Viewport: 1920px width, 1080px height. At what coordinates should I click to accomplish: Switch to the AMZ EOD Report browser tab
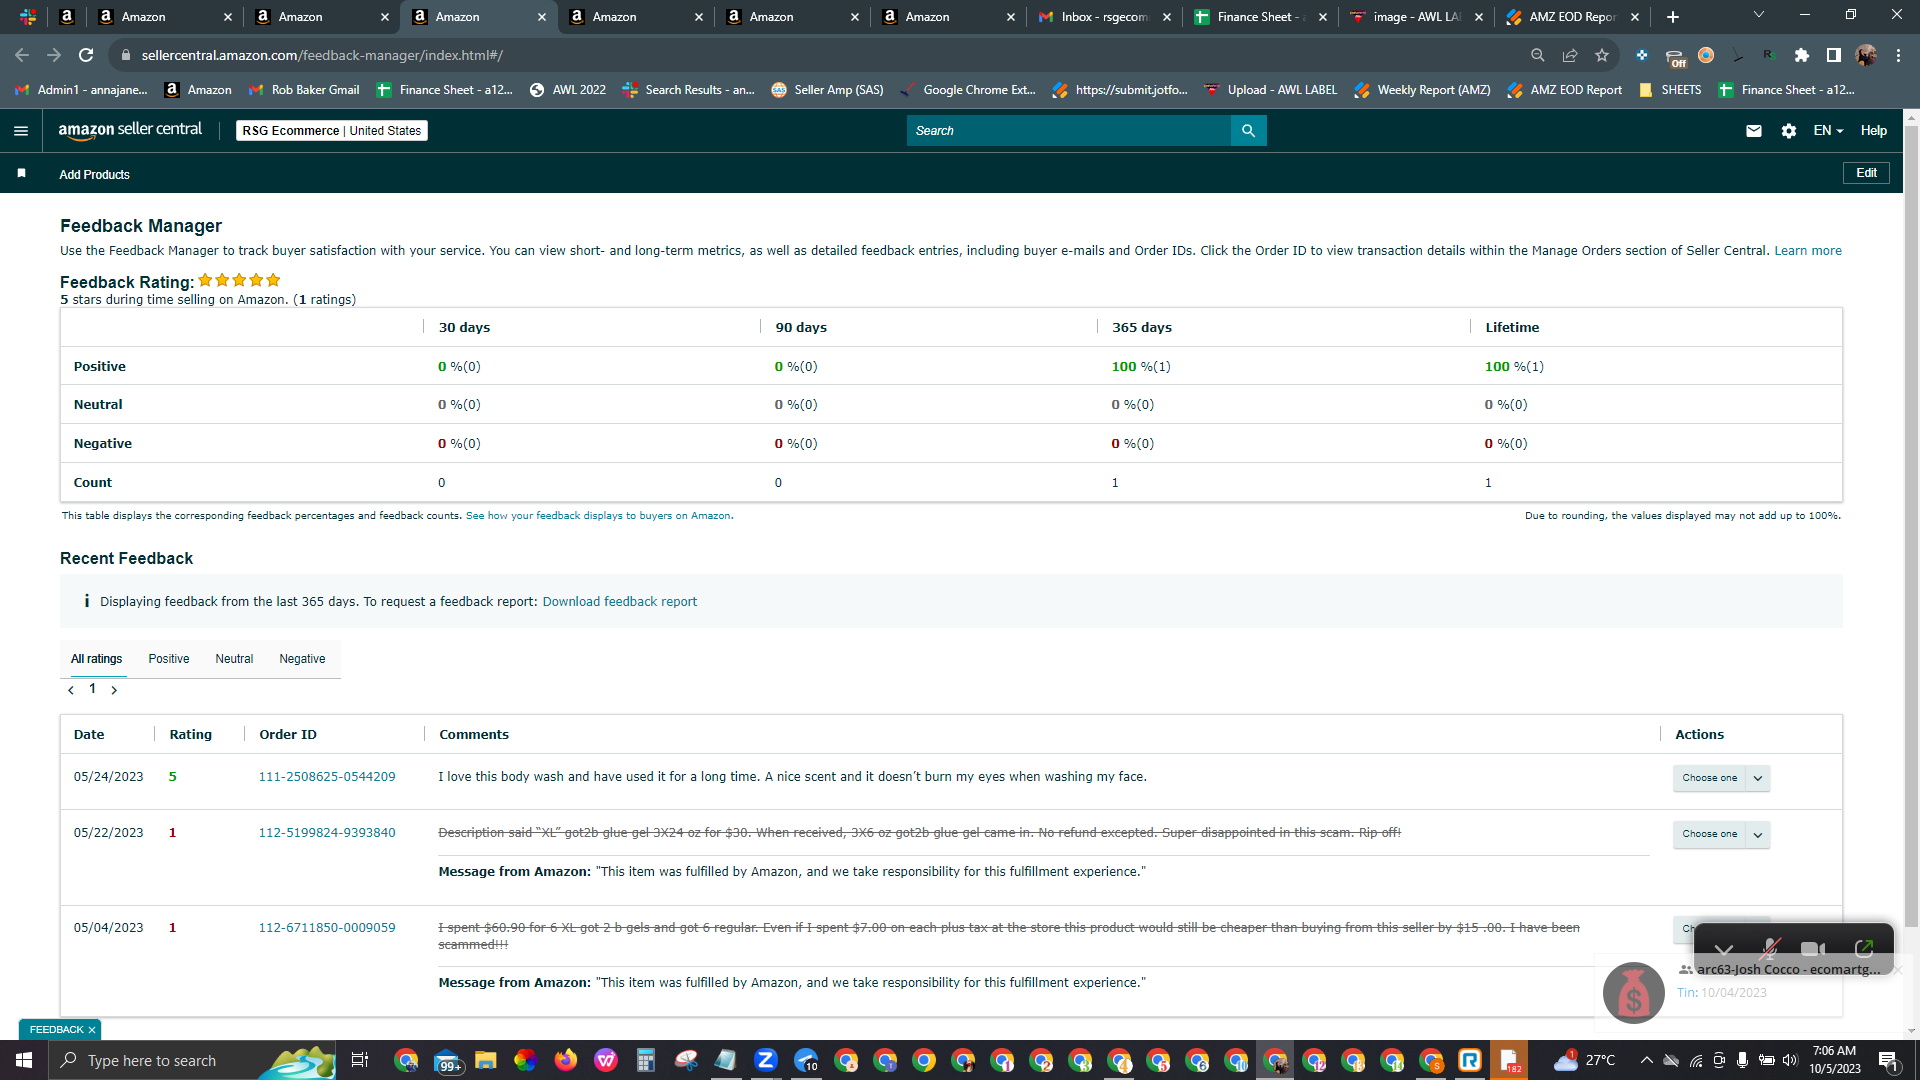click(x=1572, y=17)
